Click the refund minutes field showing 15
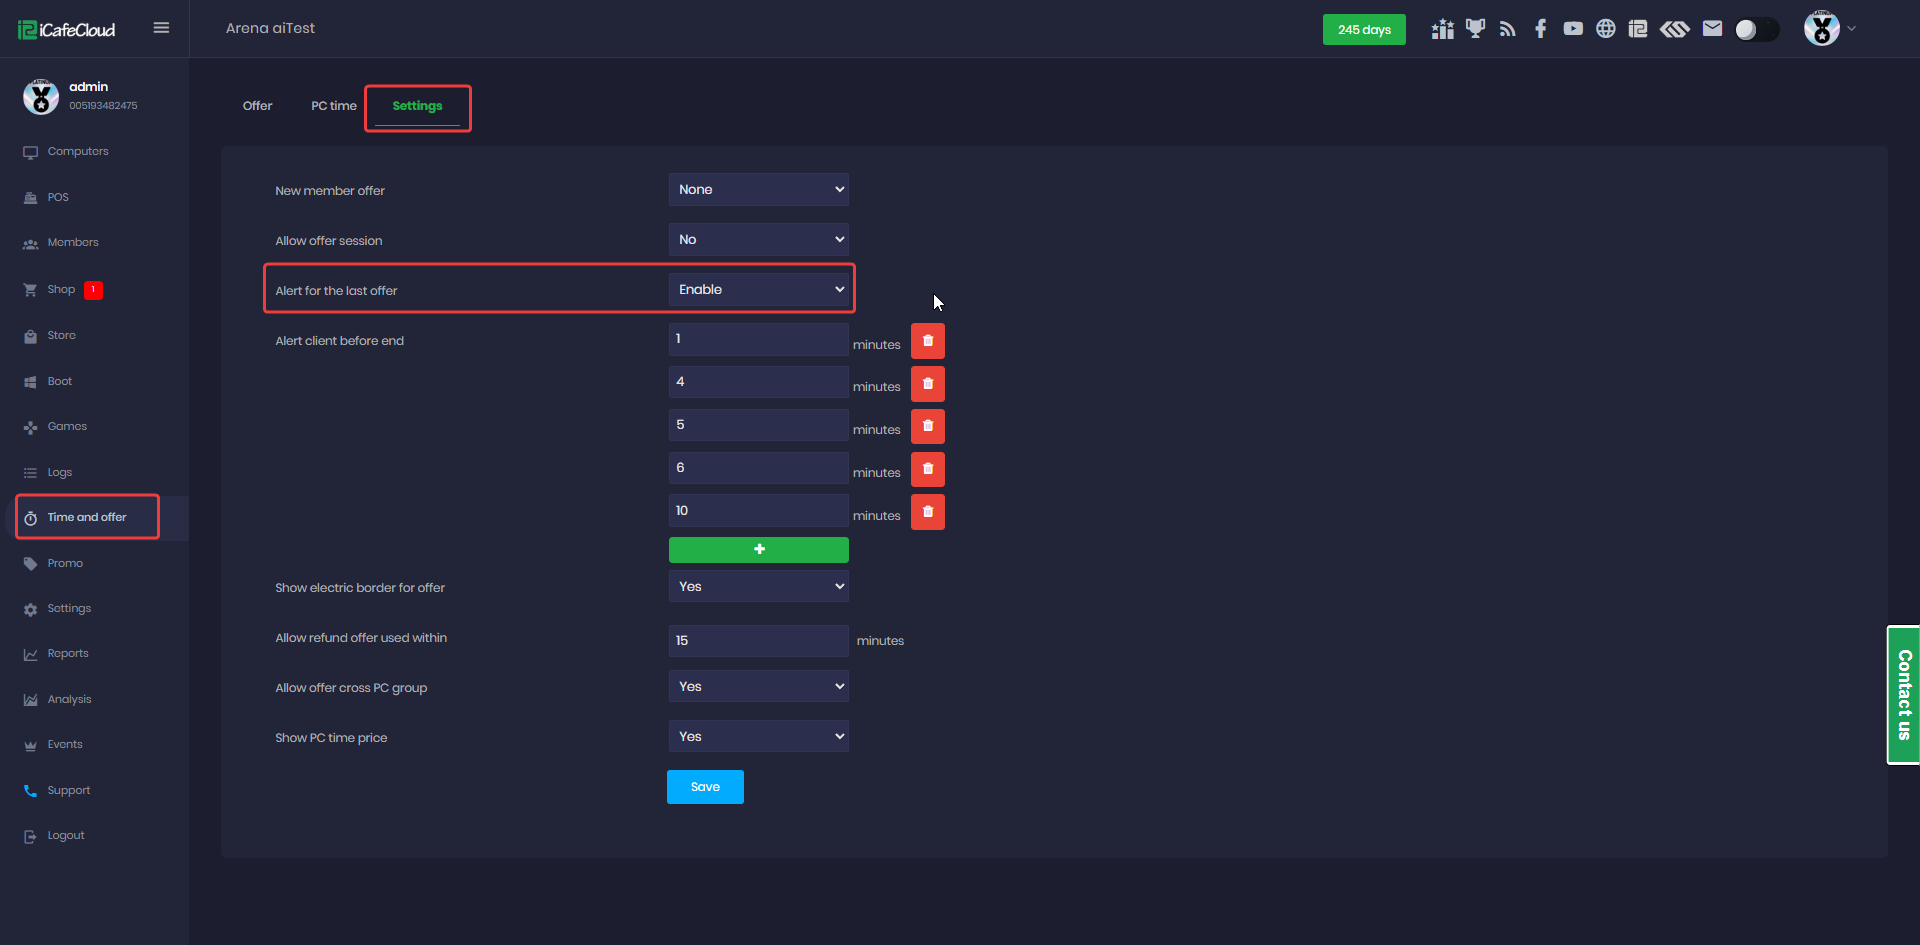This screenshot has width=1920, height=945. click(758, 641)
